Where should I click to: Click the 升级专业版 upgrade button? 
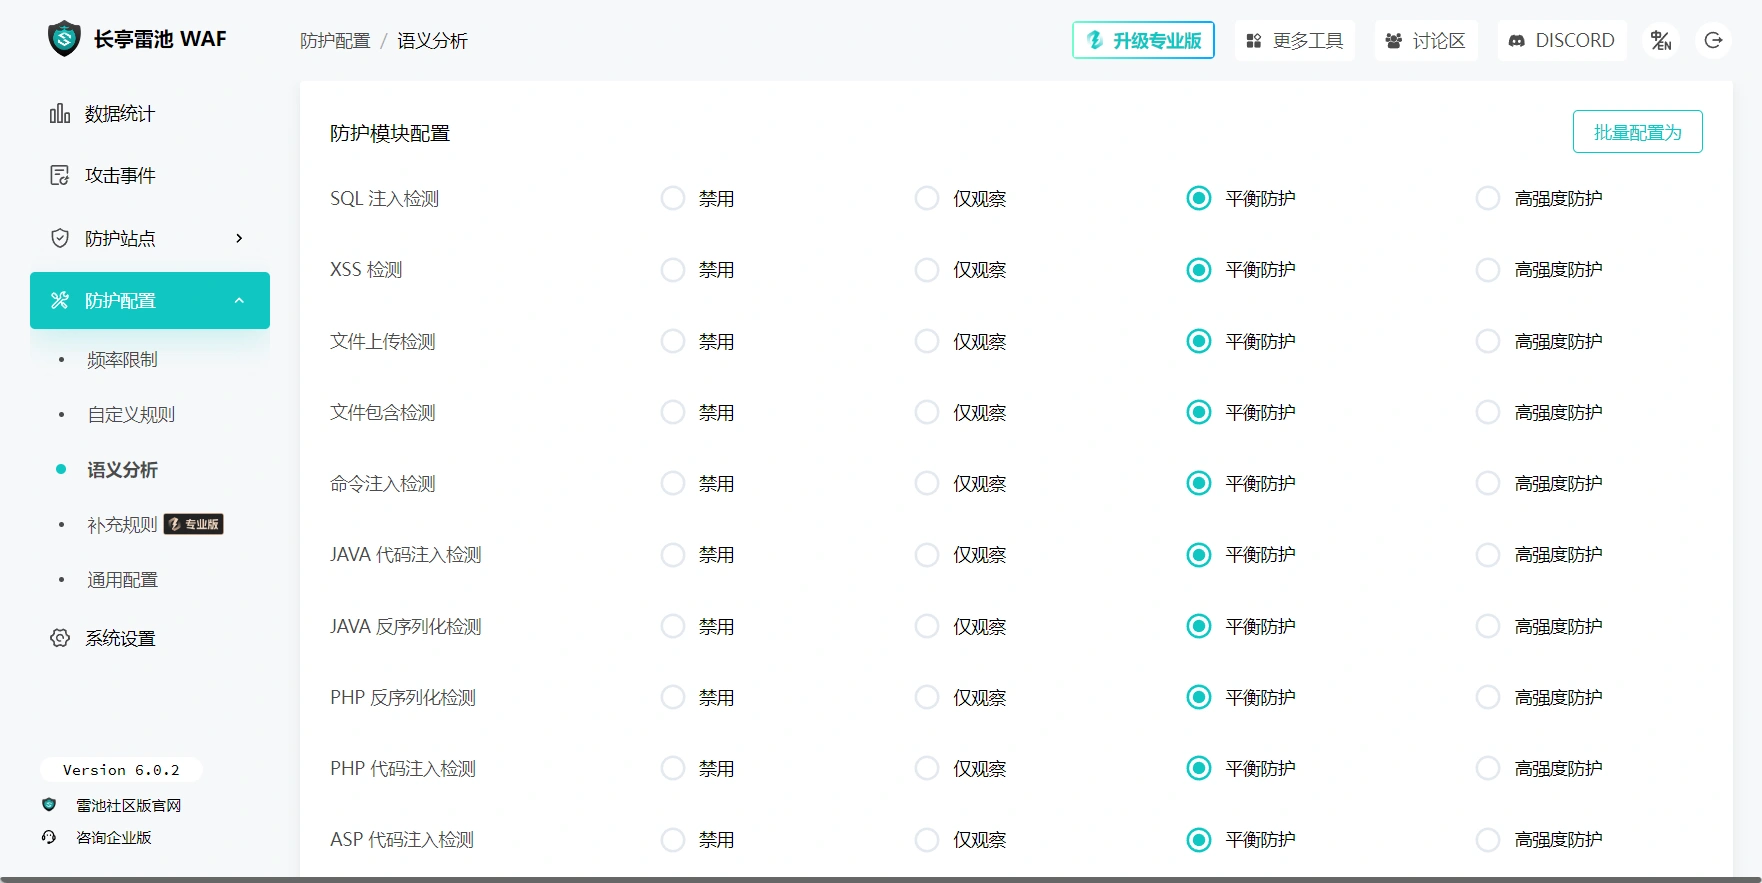coord(1143,41)
